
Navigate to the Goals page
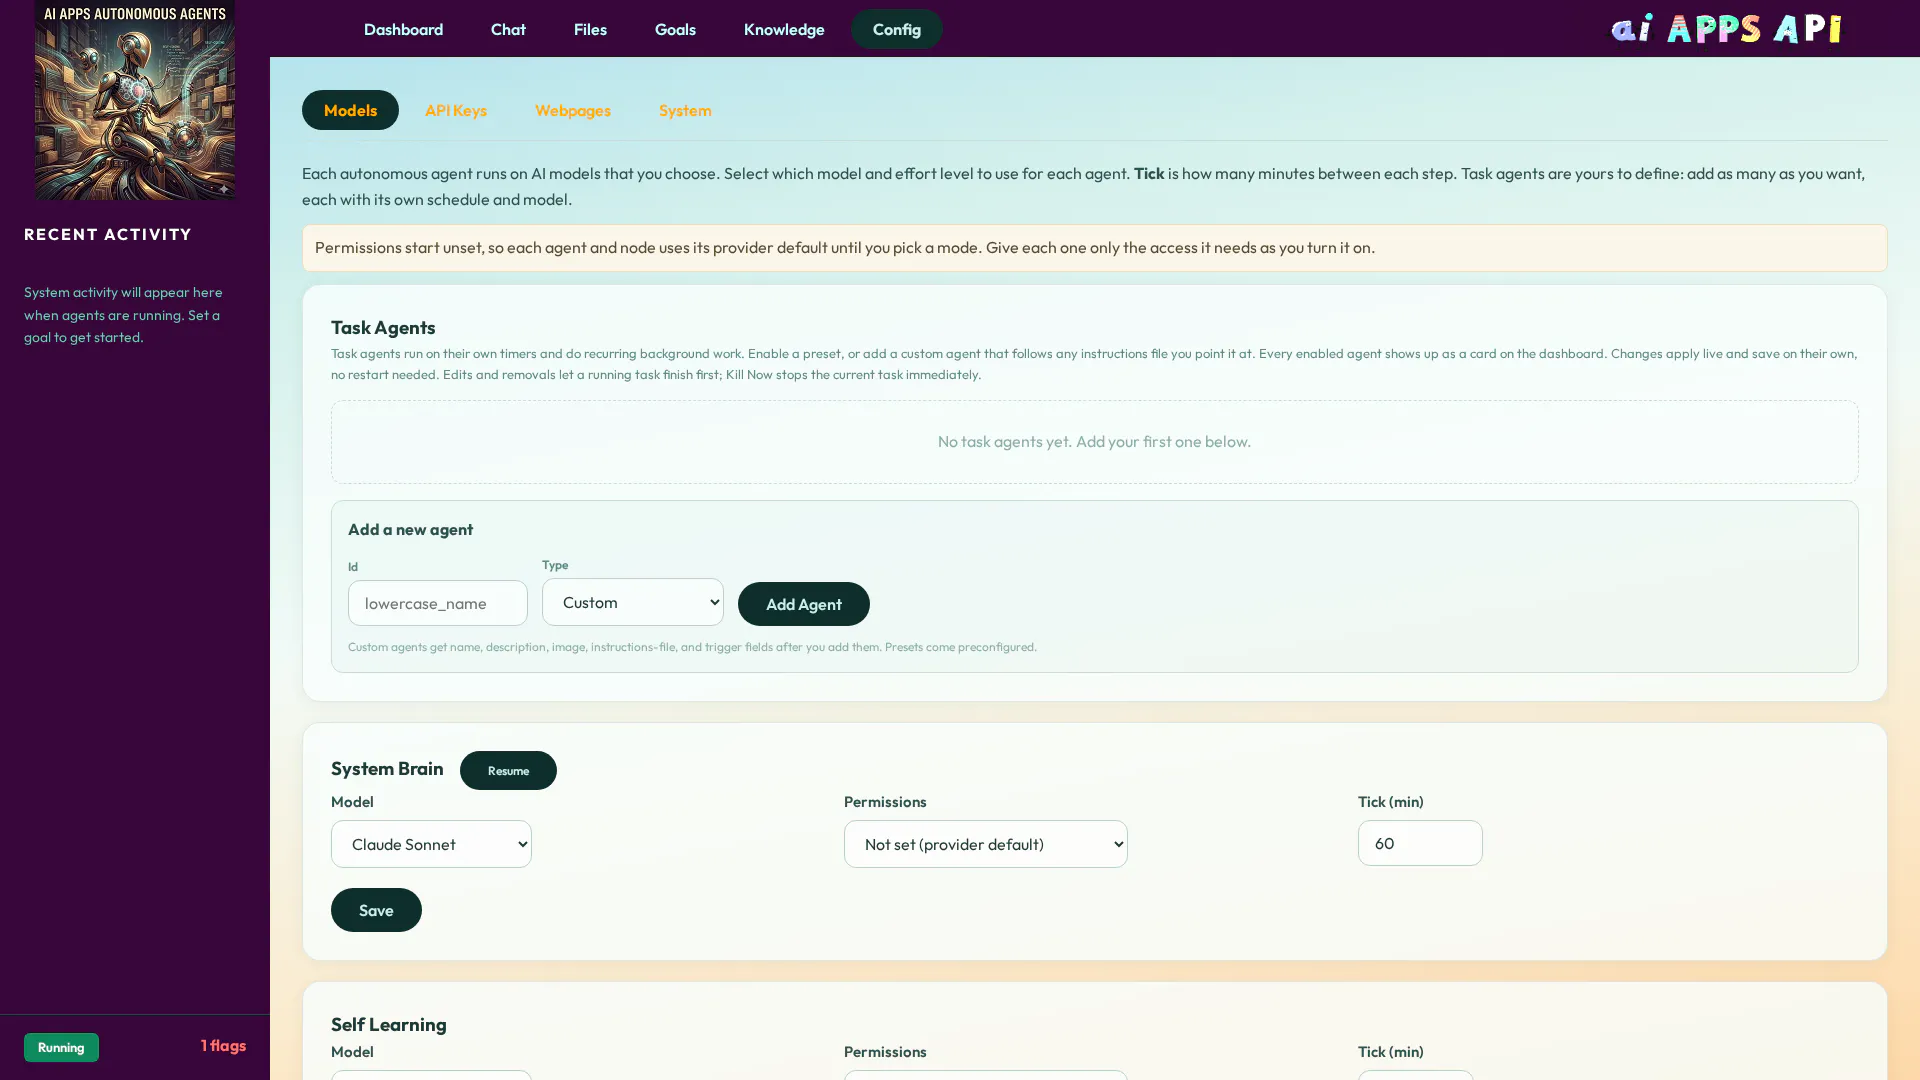point(675,29)
